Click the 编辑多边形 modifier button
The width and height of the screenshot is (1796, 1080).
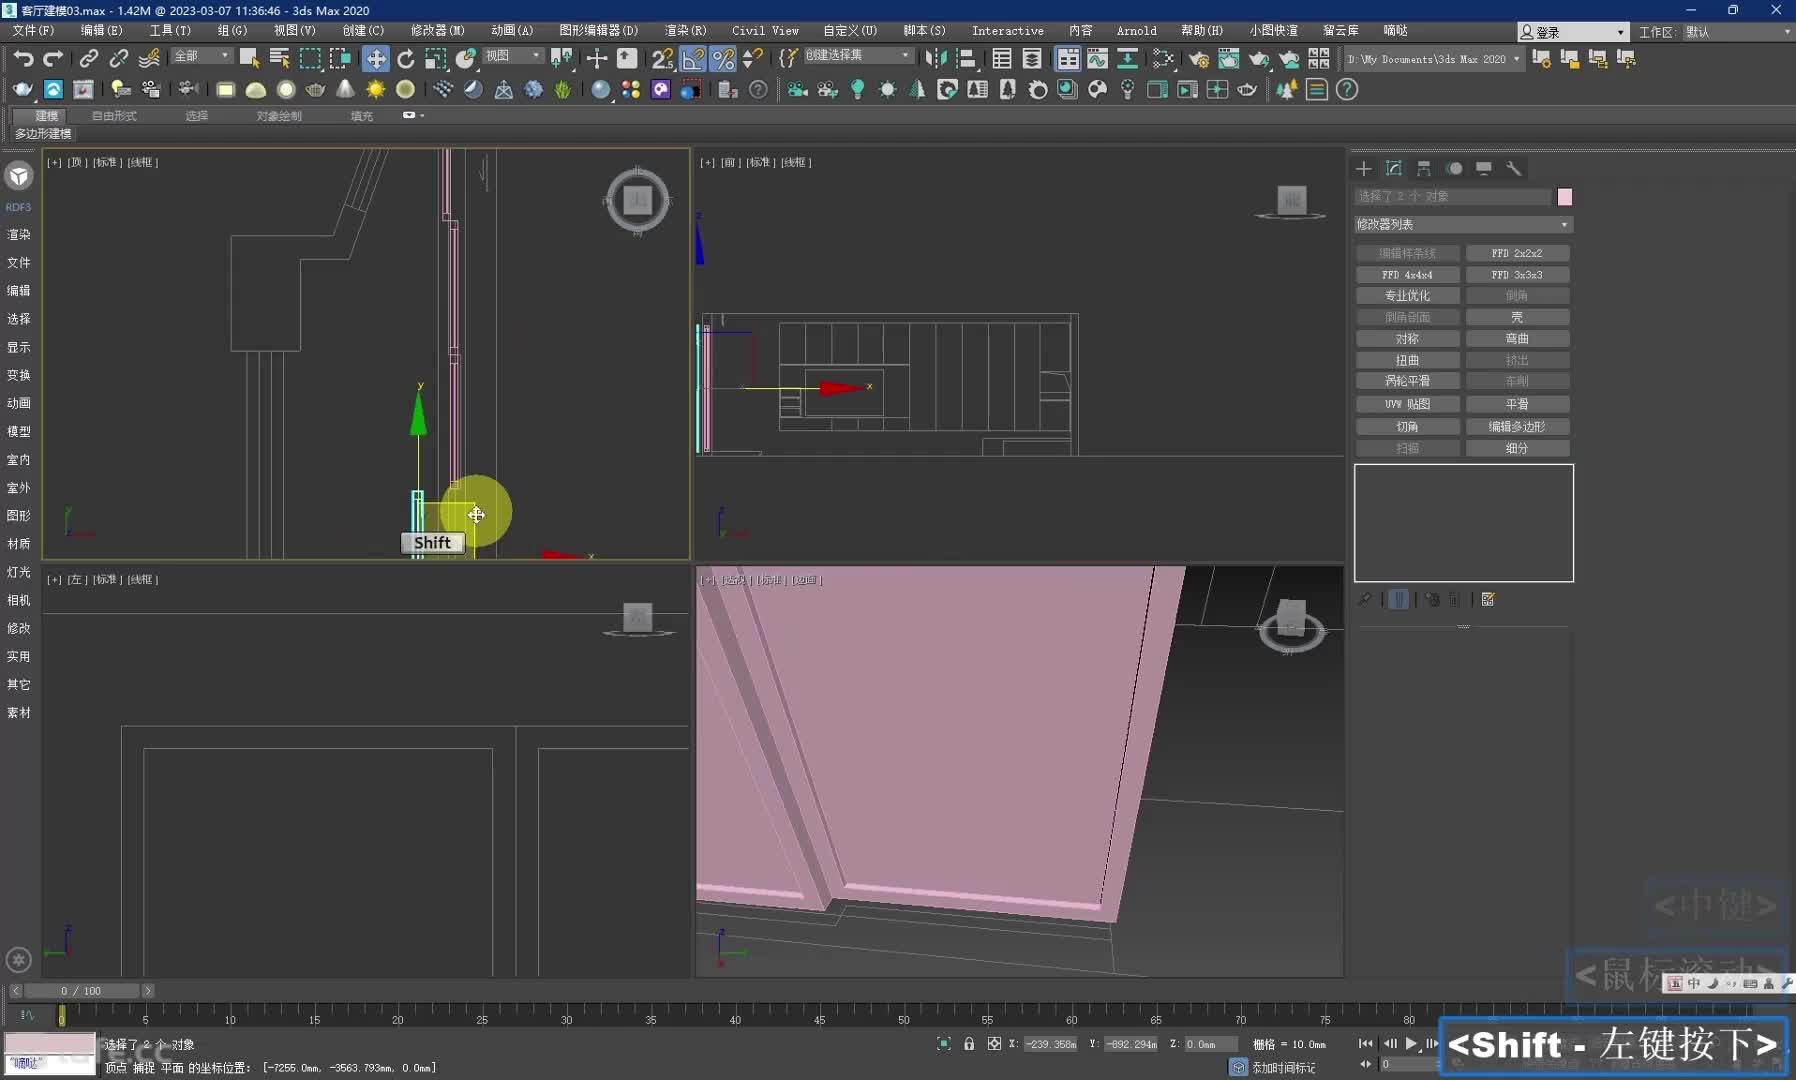(x=1517, y=426)
